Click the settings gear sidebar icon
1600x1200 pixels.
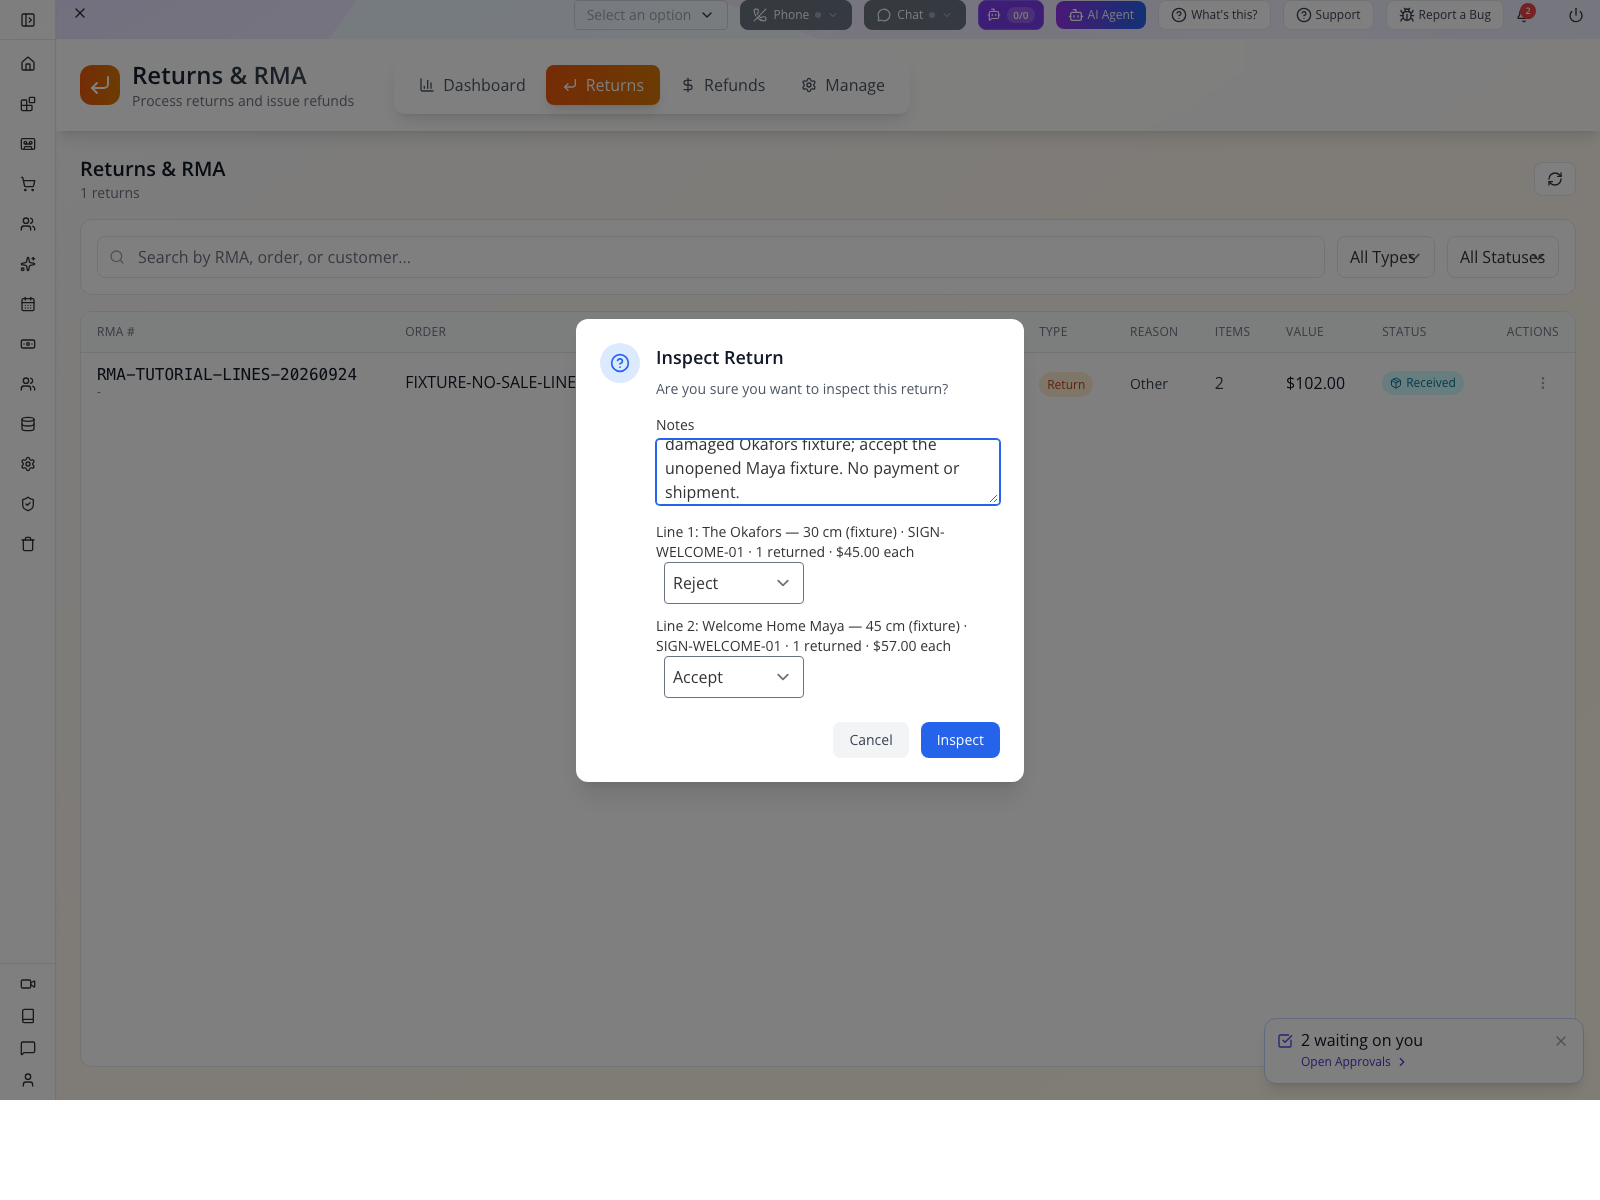(x=28, y=464)
